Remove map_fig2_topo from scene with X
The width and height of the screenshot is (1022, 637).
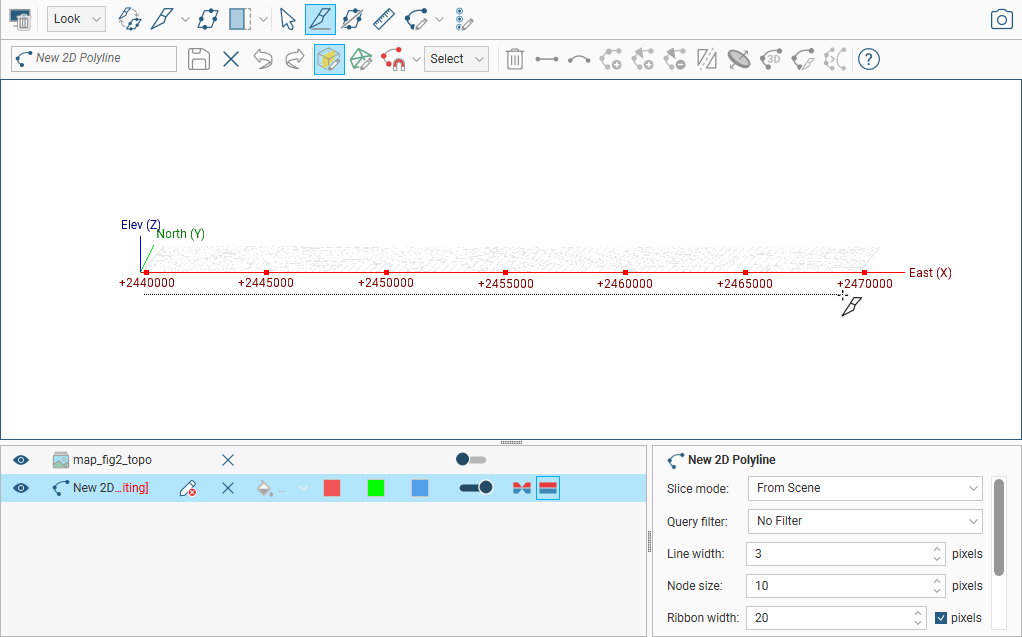228,460
